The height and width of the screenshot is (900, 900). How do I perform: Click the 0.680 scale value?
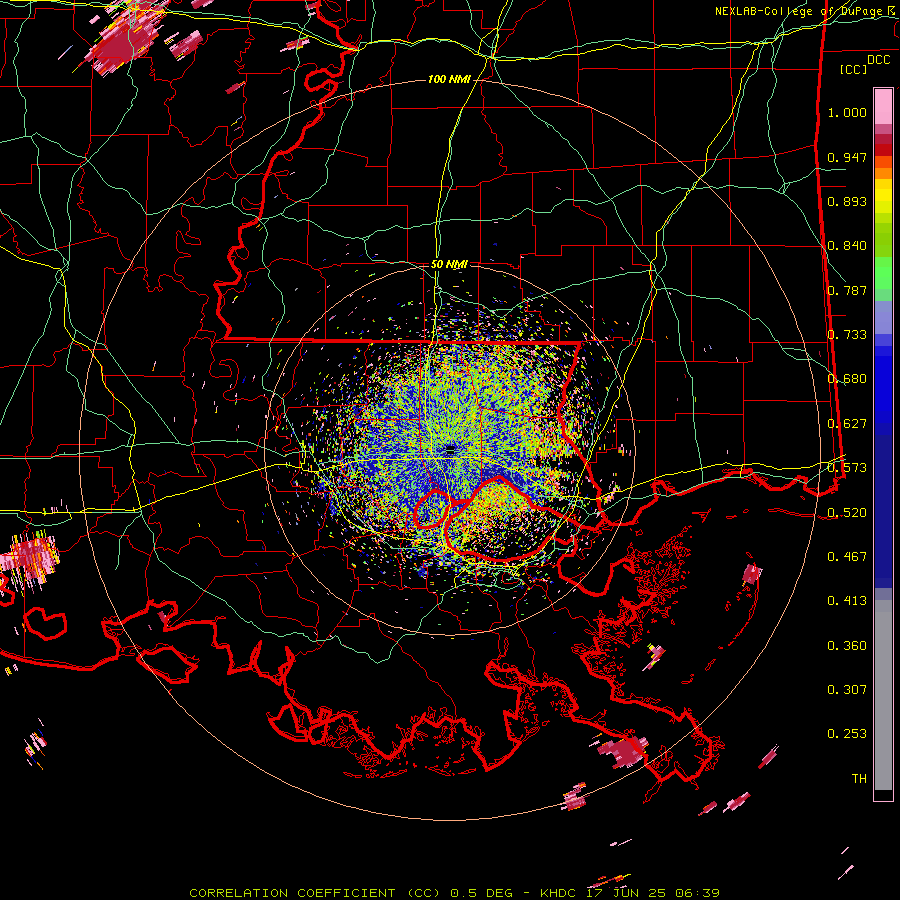point(847,379)
